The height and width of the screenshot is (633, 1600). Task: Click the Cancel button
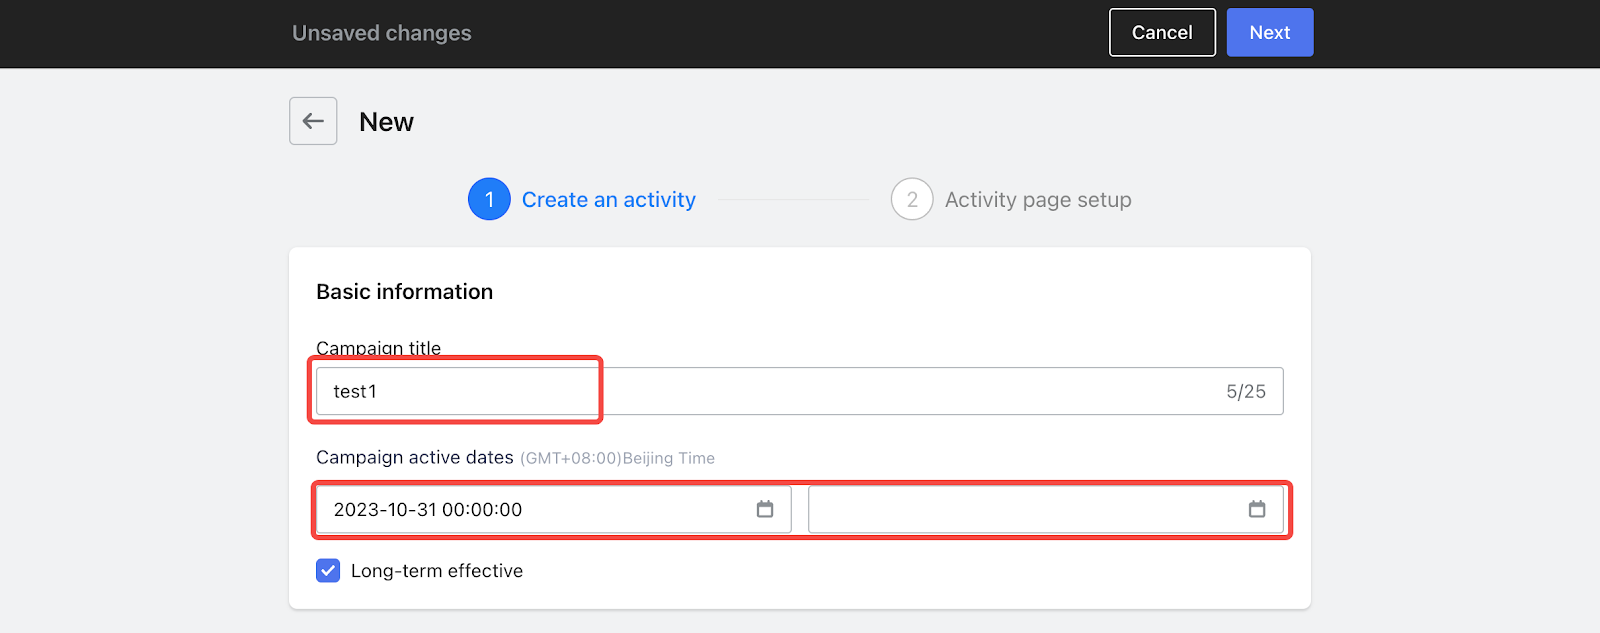(1162, 32)
